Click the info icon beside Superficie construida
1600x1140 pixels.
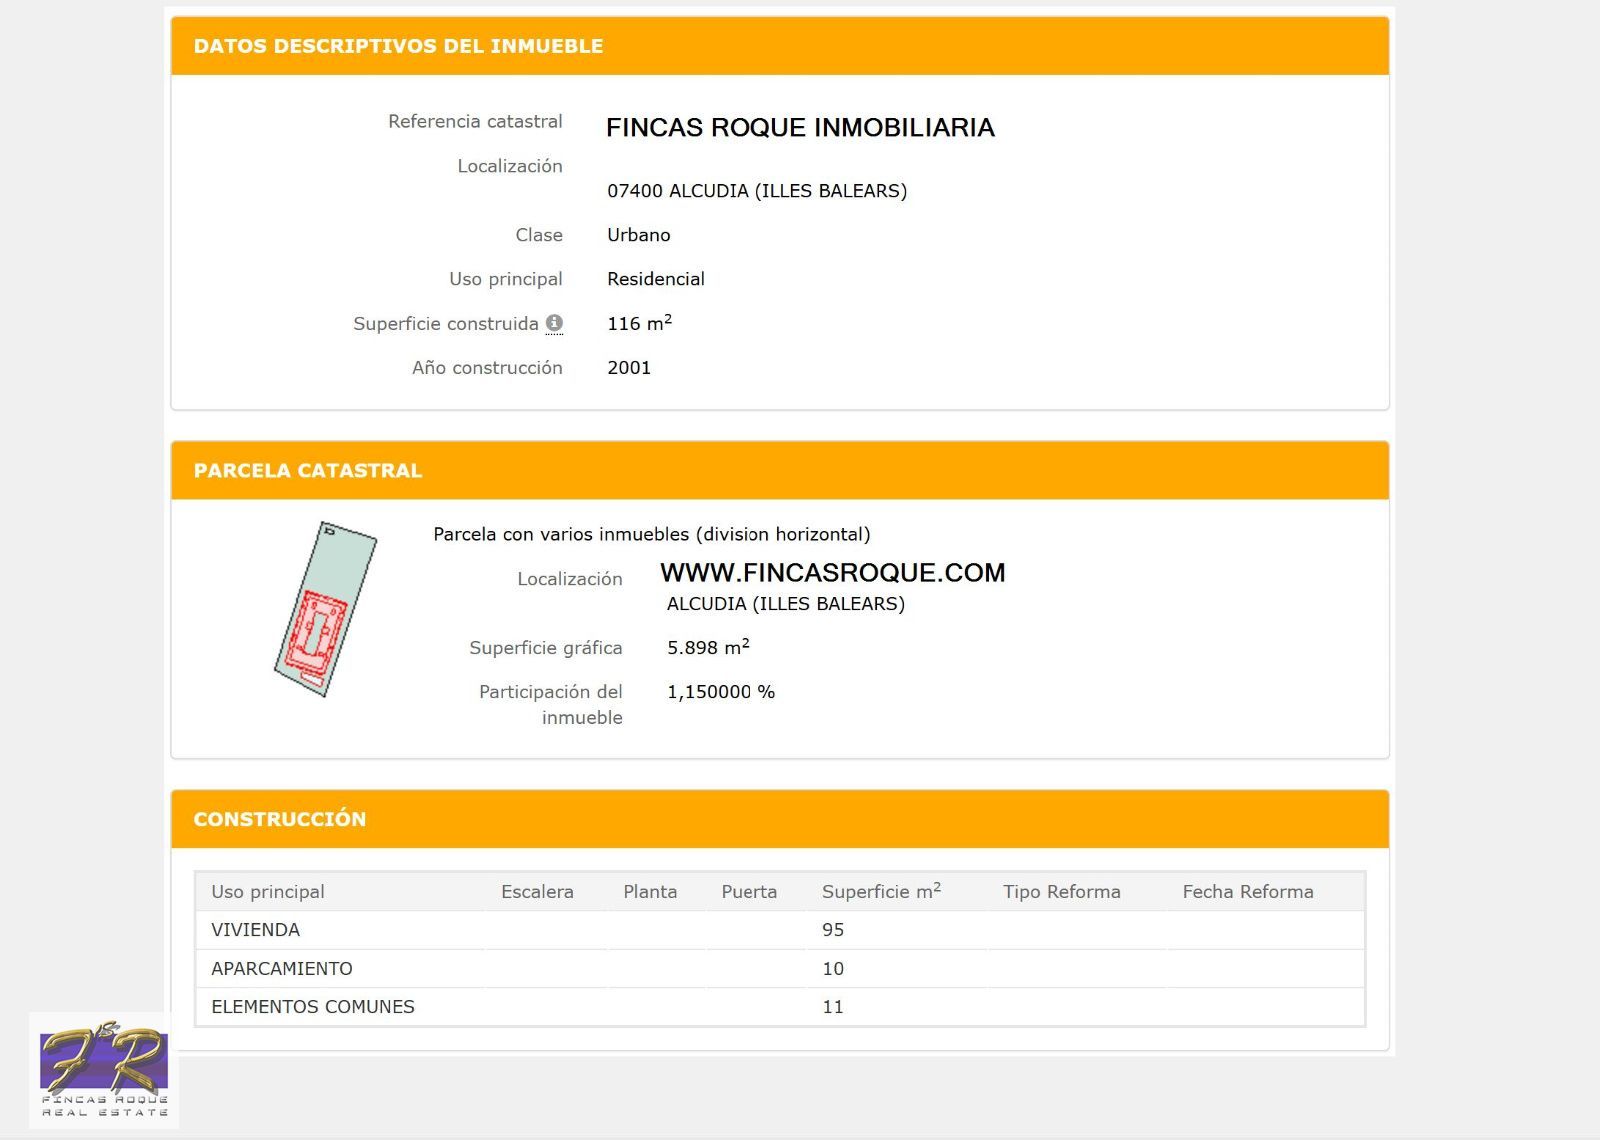554,323
